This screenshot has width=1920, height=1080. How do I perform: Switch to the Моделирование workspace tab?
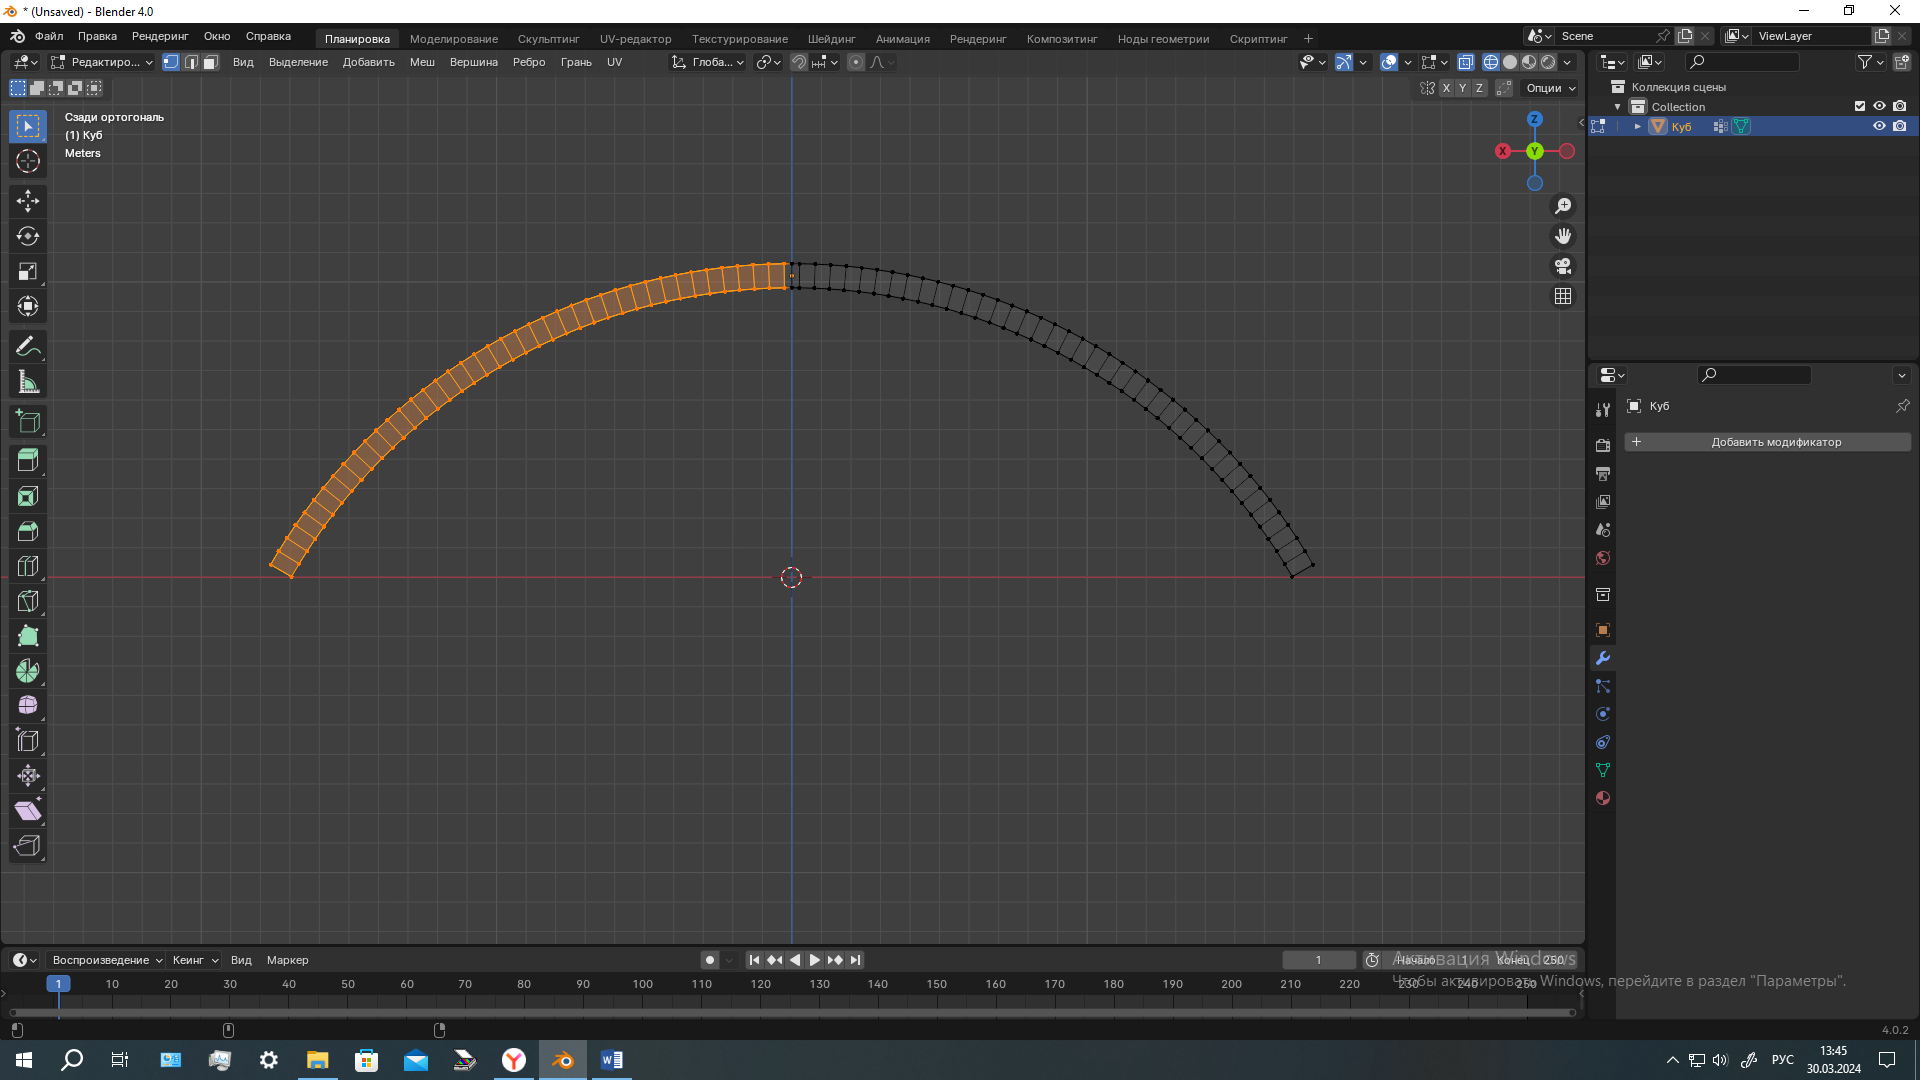(x=453, y=39)
